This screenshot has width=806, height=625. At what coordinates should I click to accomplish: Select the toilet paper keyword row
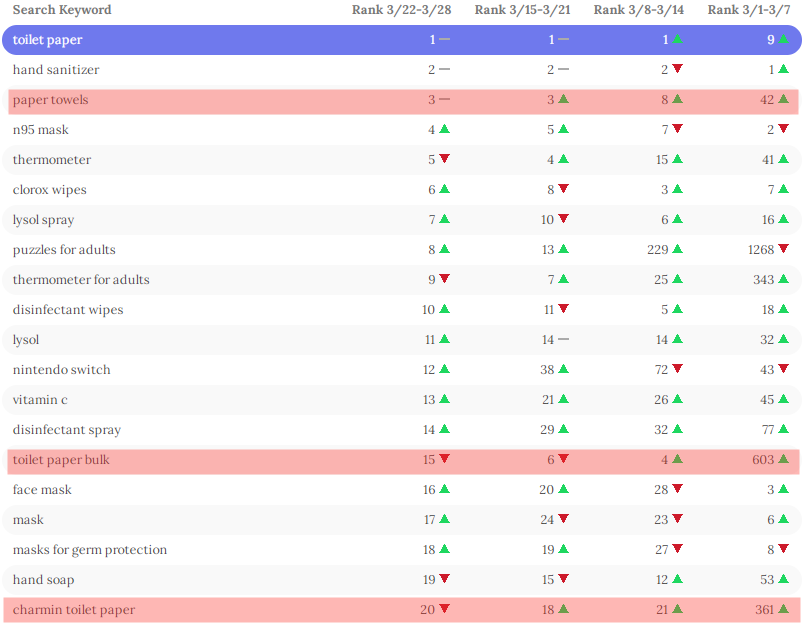click(402, 40)
